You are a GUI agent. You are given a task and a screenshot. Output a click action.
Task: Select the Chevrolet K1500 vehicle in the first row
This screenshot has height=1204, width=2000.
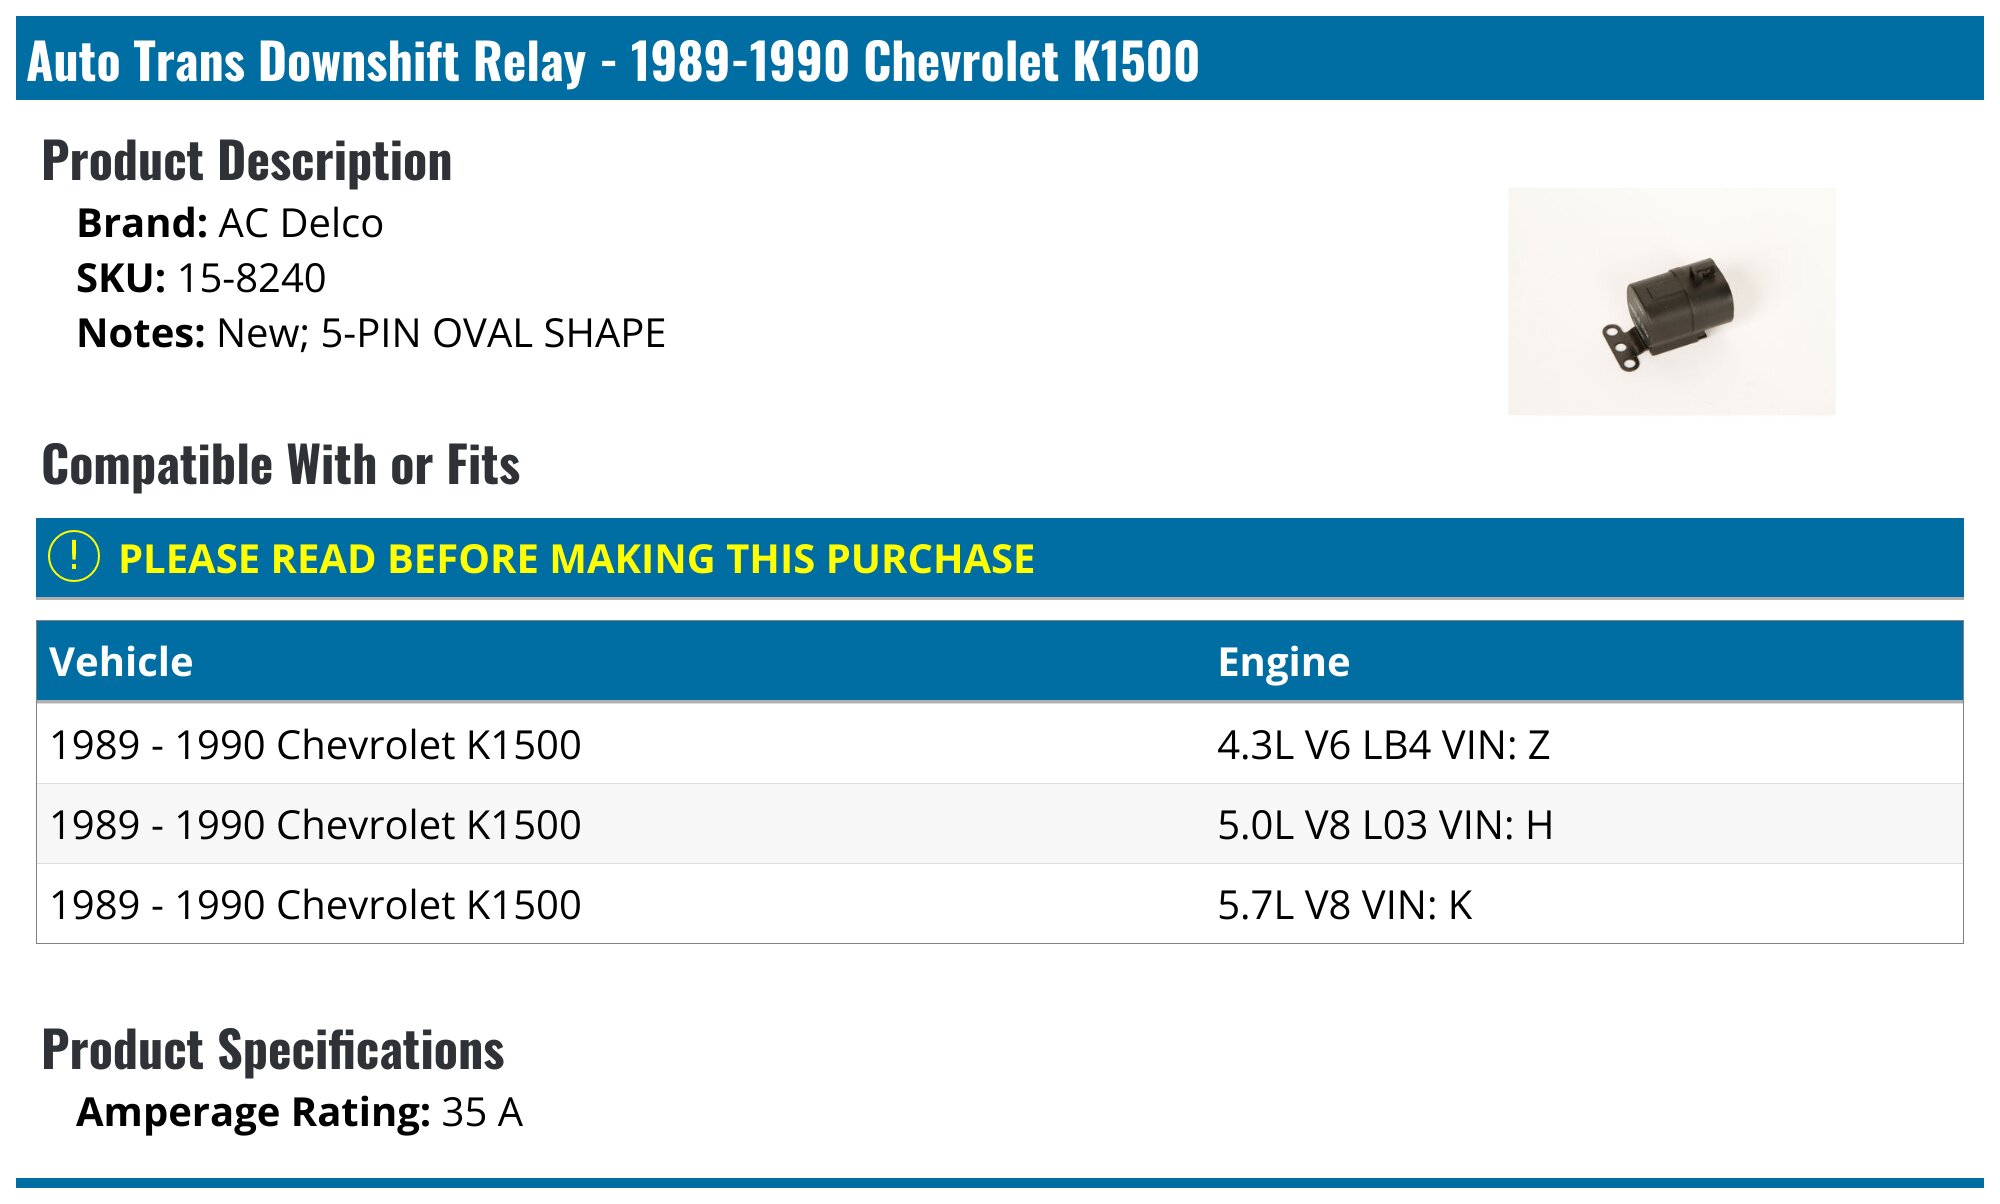click(x=315, y=745)
